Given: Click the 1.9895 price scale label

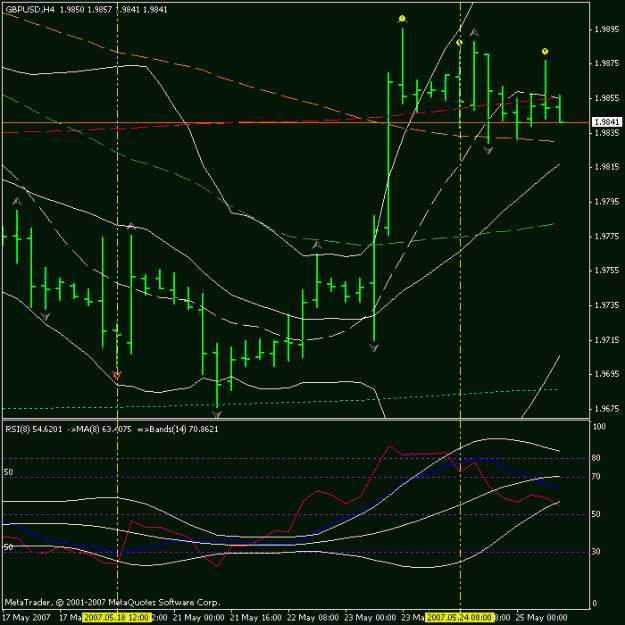Looking at the screenshot, I should click(x=607, y=29).
